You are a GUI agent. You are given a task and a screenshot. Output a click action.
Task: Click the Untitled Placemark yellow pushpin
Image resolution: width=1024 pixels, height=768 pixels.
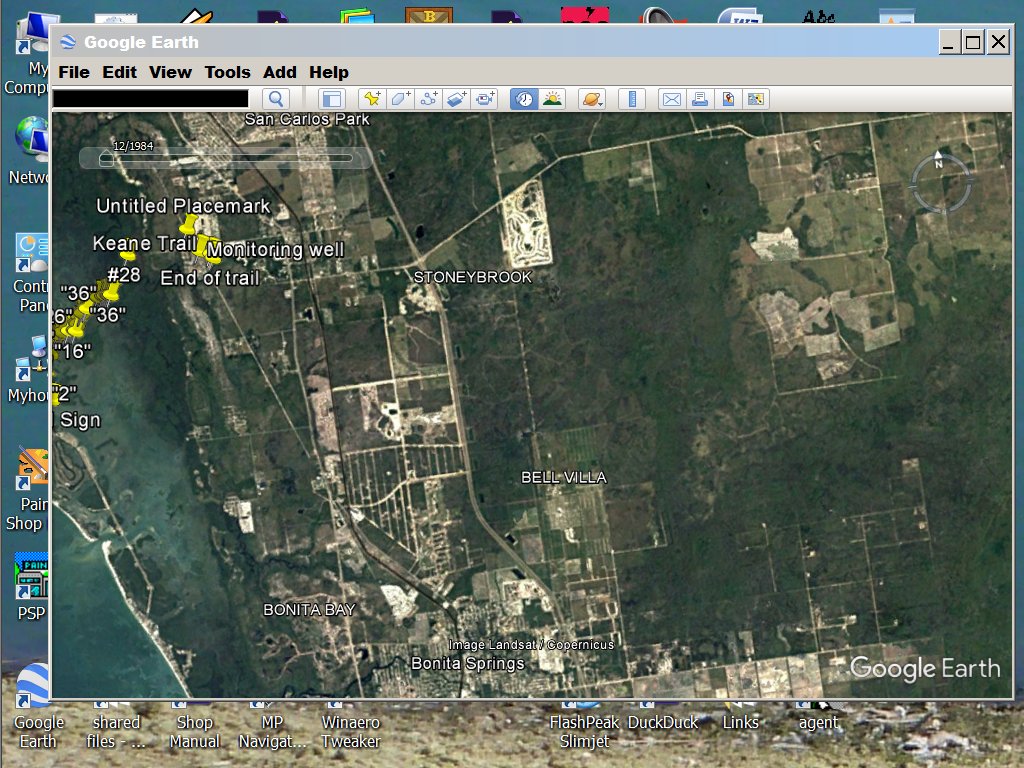pos(189,223)
